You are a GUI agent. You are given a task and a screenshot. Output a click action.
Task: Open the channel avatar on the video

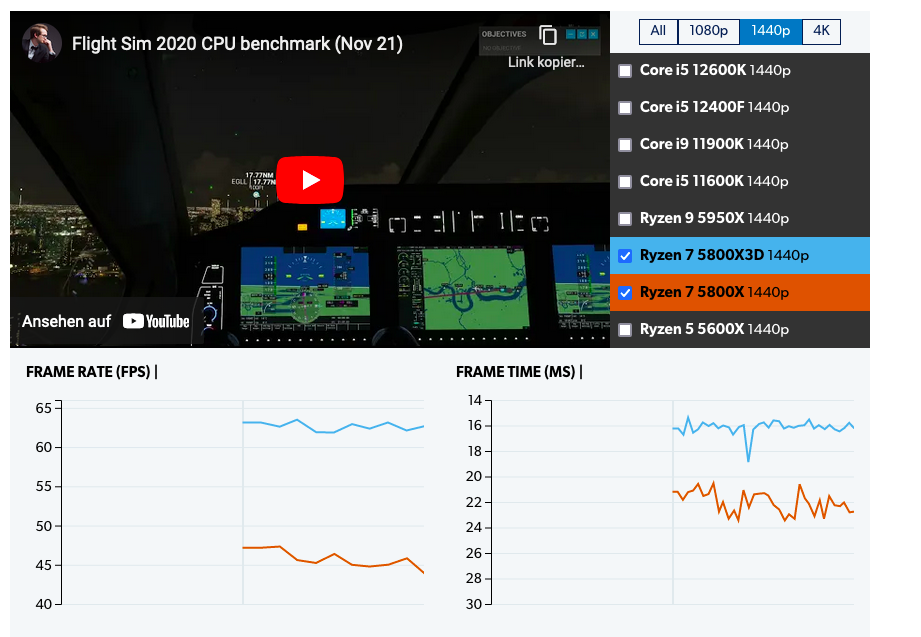42,43
